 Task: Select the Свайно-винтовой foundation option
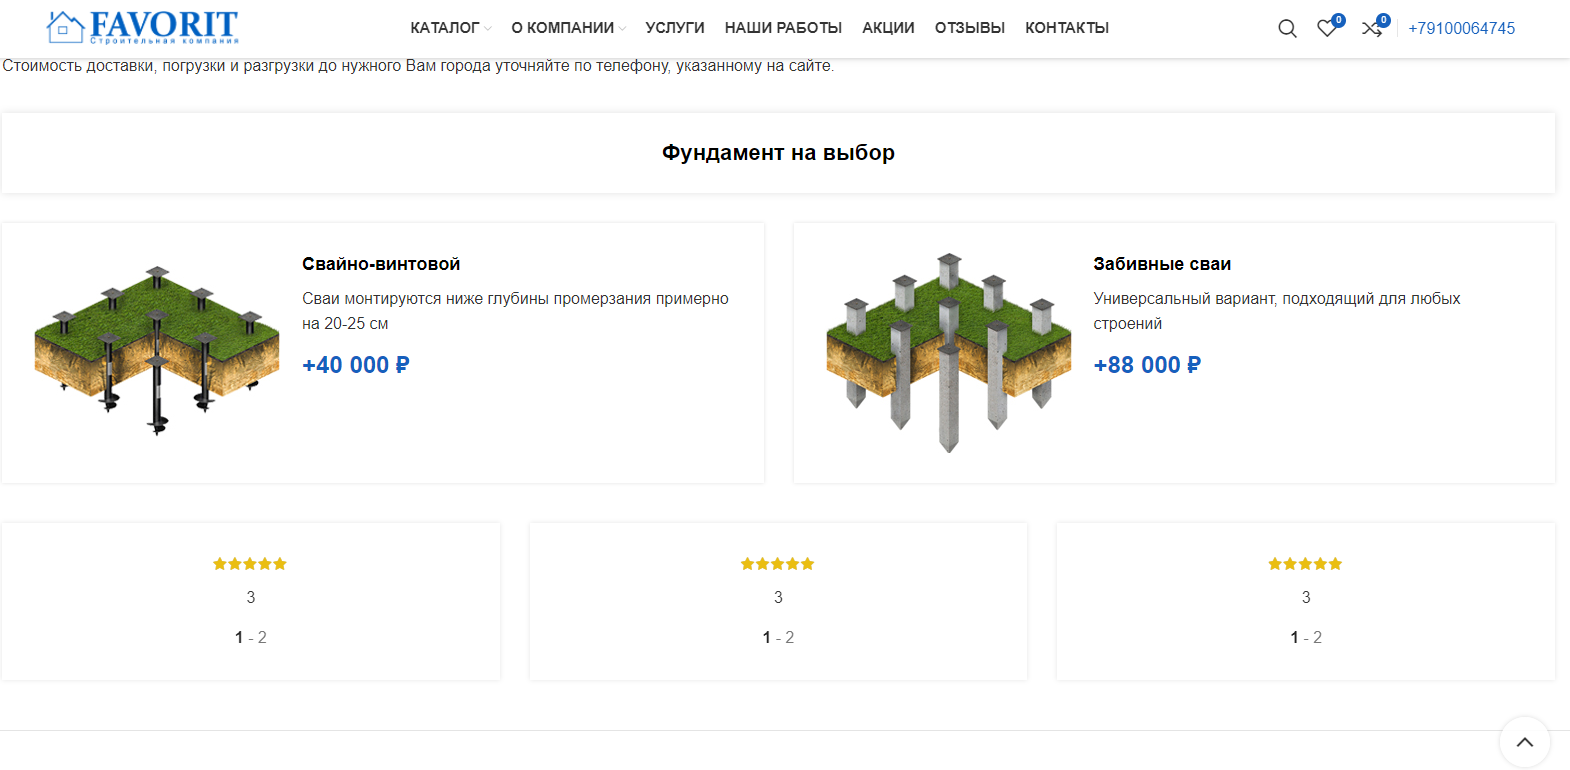point(381,264)
